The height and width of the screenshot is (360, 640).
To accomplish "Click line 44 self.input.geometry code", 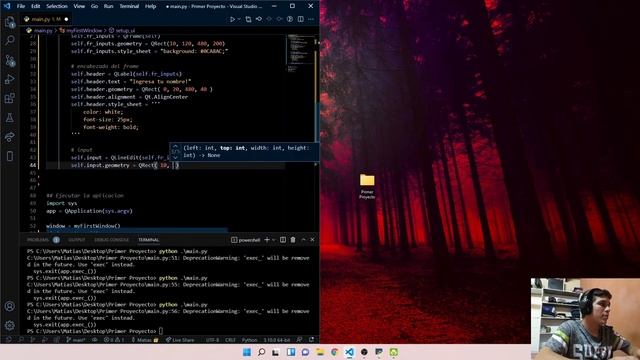I will (x=125, y=165).
